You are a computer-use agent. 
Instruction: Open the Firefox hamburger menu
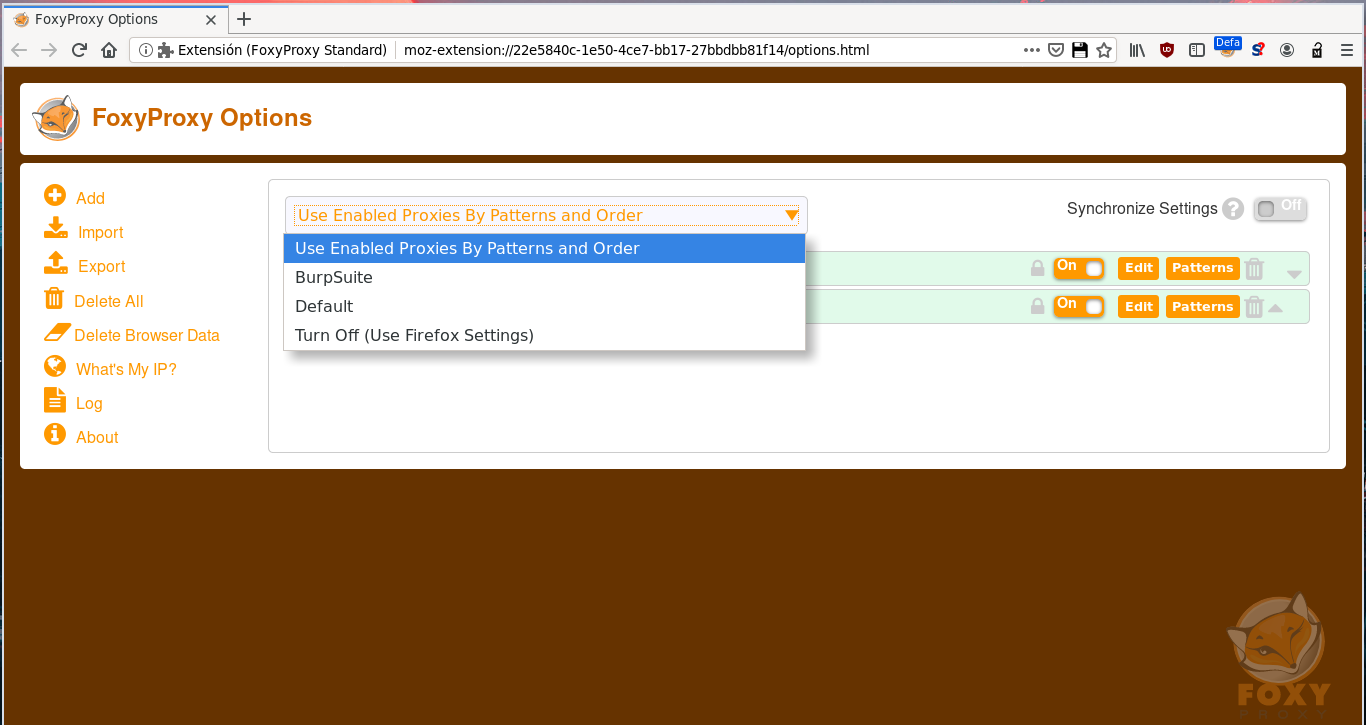click(1347, 50)
